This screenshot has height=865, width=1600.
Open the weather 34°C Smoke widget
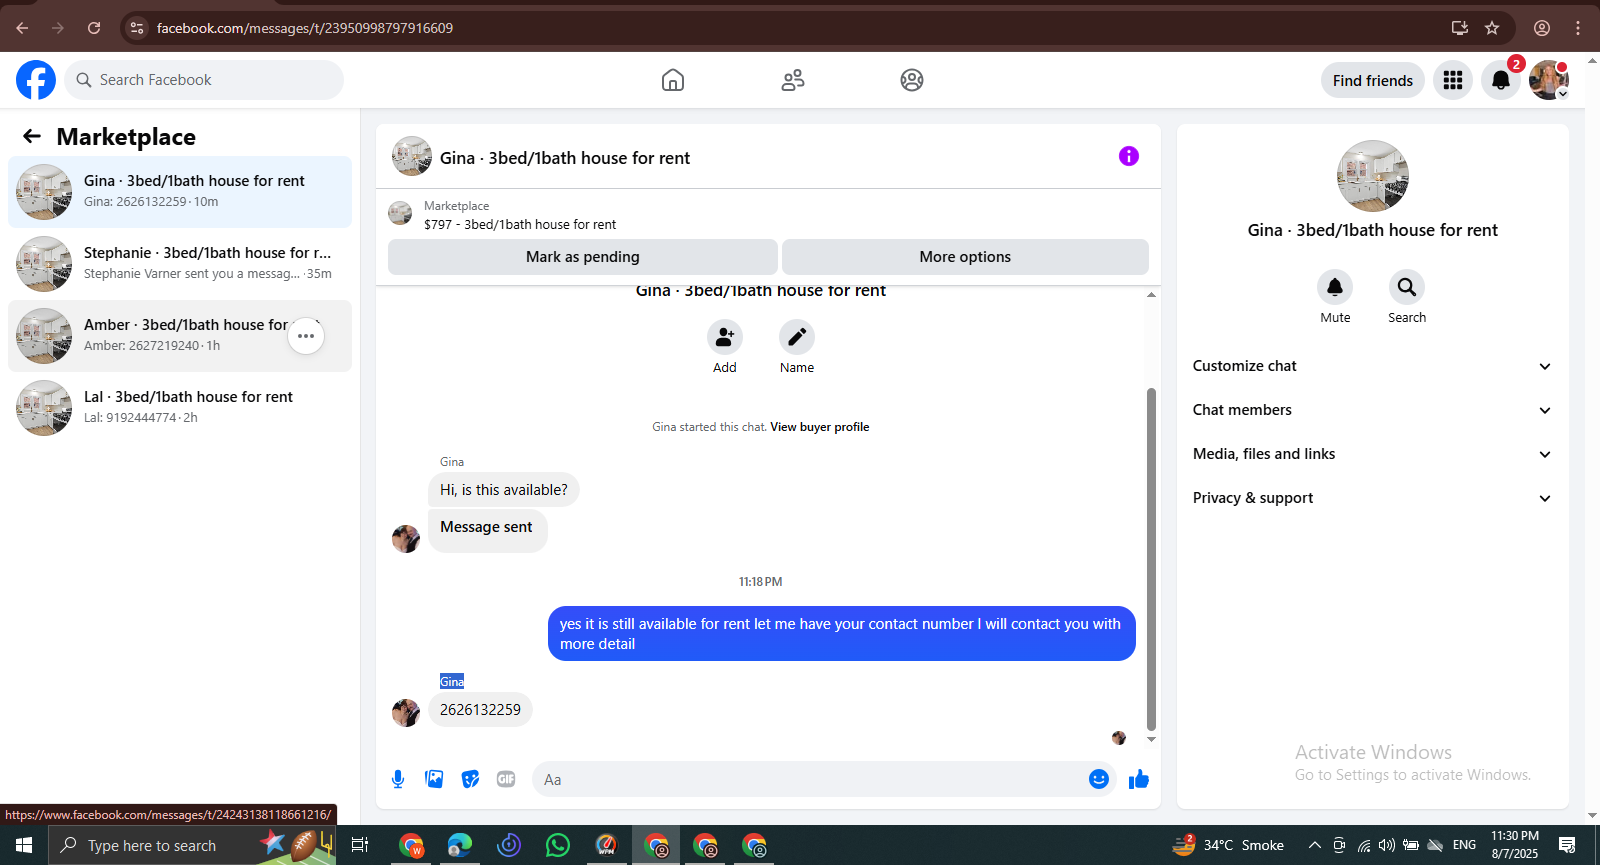[x=1229, y=845]
